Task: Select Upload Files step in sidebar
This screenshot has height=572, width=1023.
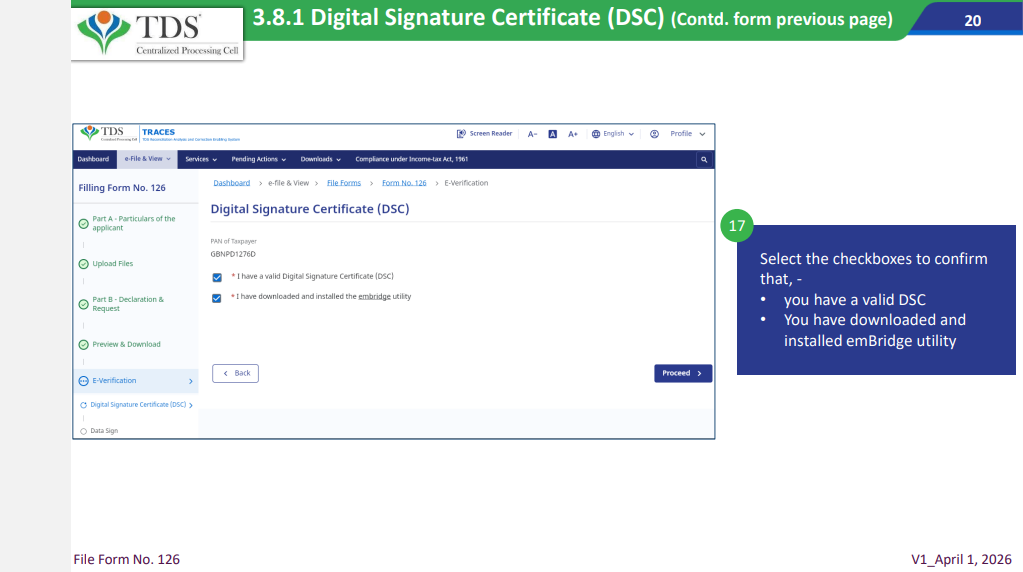Action: 112,264
